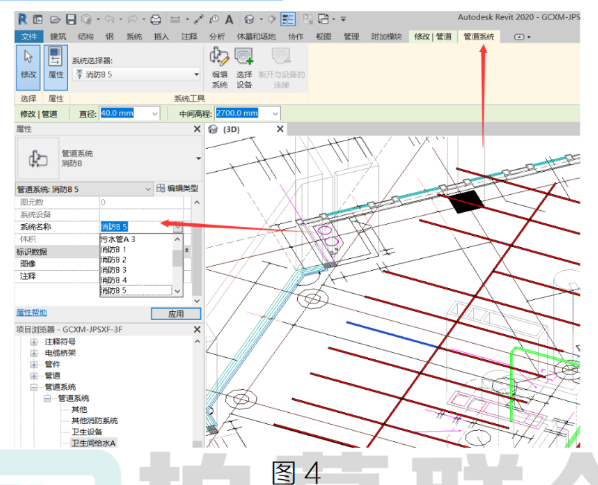This screenshot has width=598, height=485.
Task: Switch to the 视图 ribbon tab
Action: (323, 37)
